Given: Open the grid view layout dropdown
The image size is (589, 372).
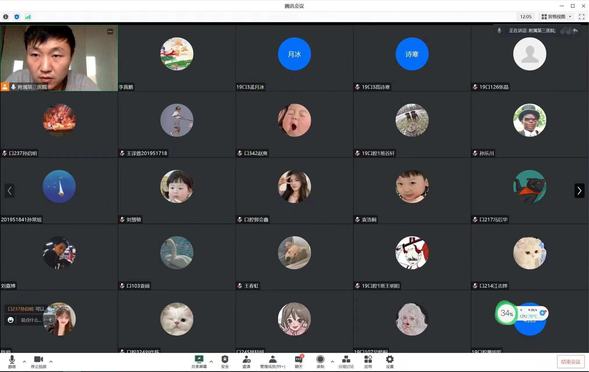Looking at the screenshot, I should pyautogui.click(x=557, y=17).
